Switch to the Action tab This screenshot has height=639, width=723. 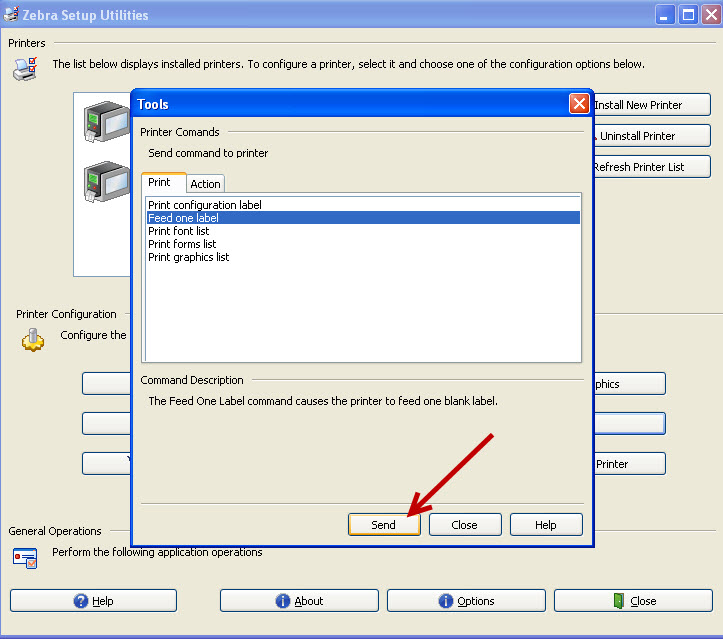click(x=205, y=184)
